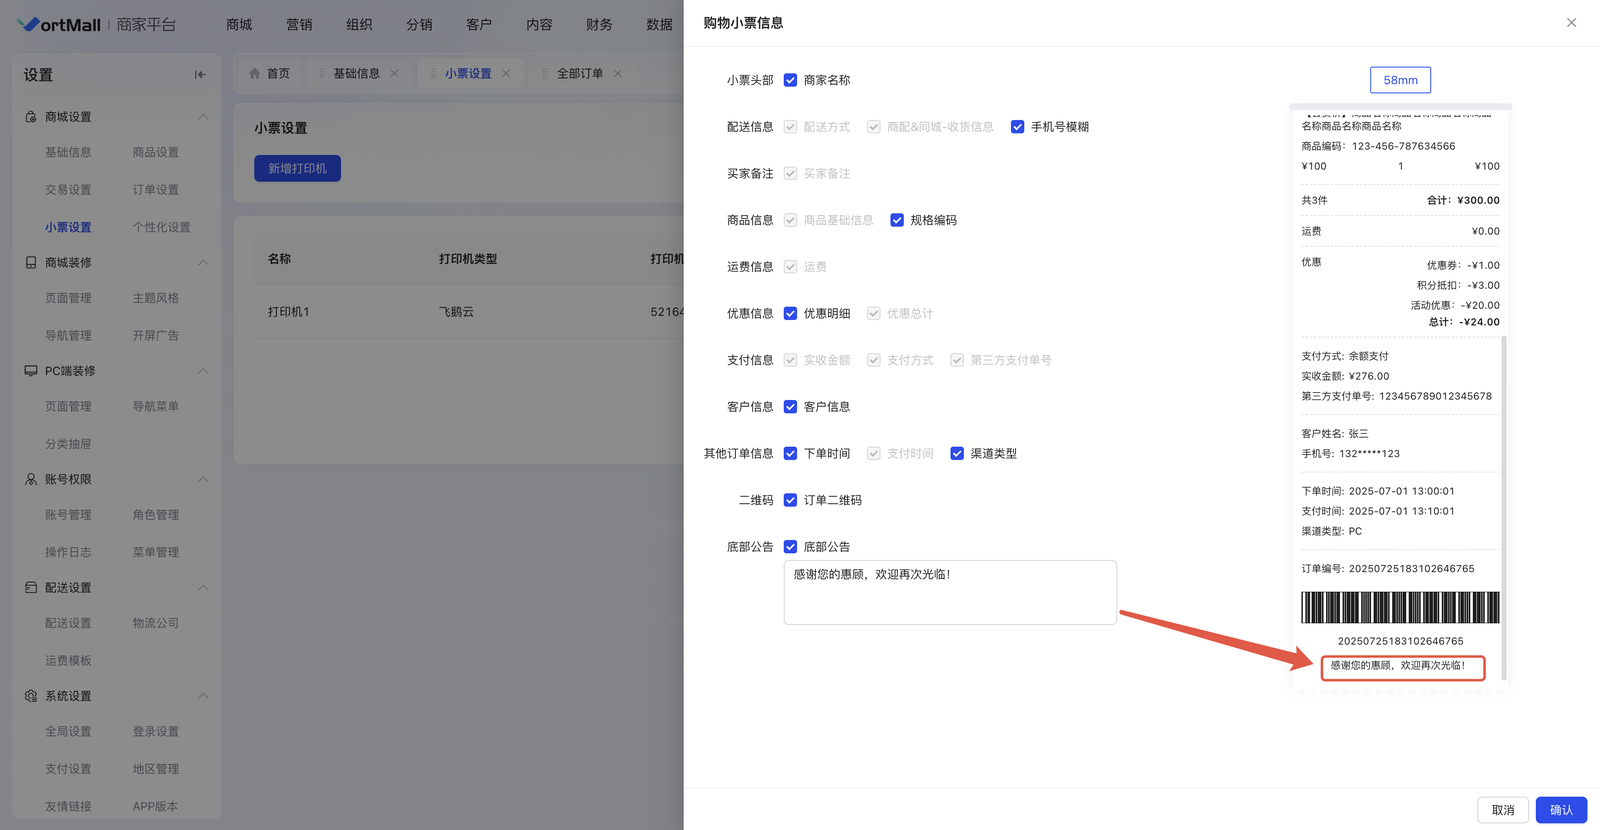Screen dimensions: 1600x830
Task: Click the 配送设置 section icon
Action: tap(31, 588)
